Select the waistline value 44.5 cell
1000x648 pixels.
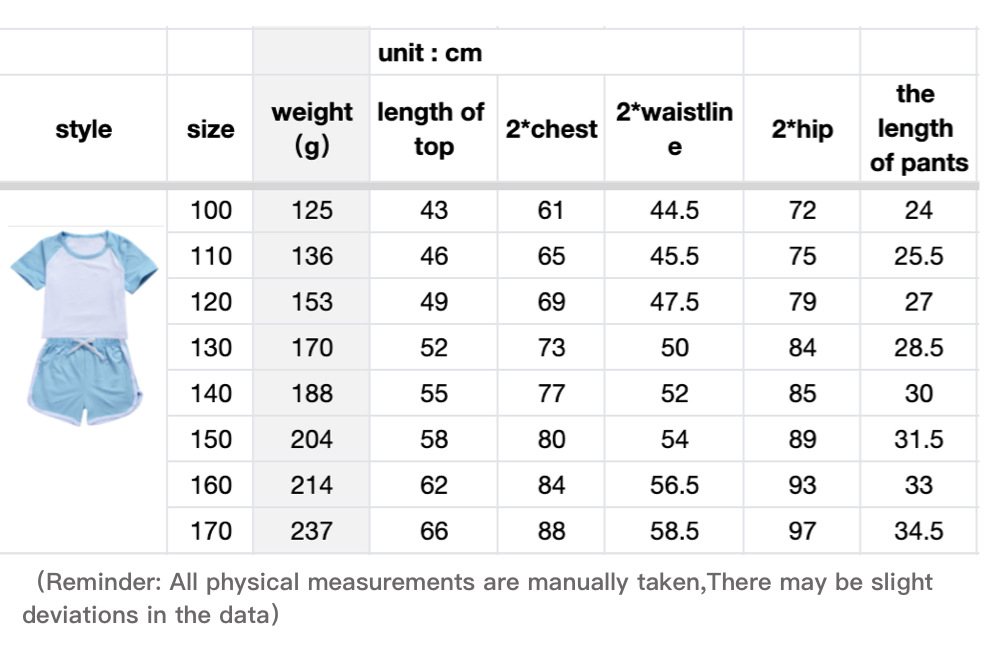pos(674,210)
